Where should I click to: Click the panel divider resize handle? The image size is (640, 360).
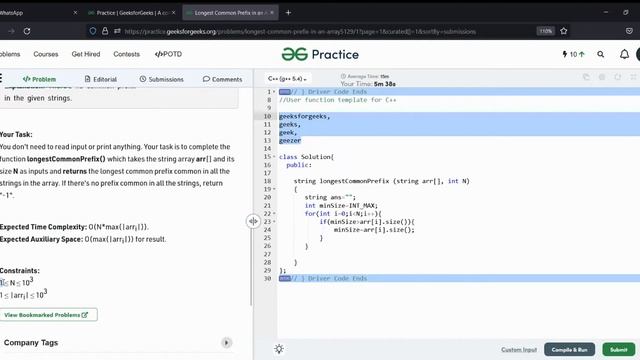253,221
